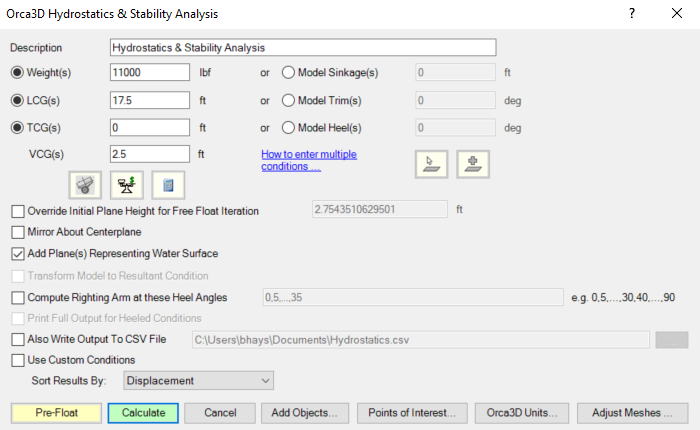Click the add-plane icon with plus sign
The width and height of the screenshot is (700, 430).
click(473, 164)
